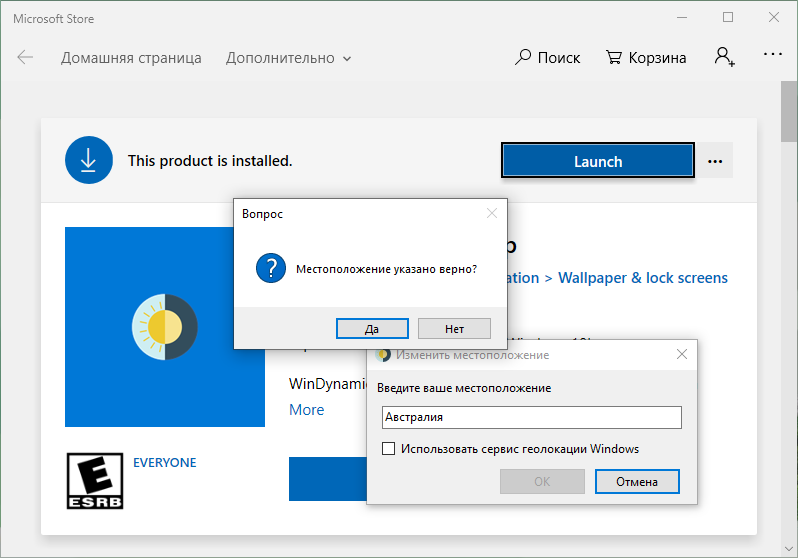Click the "Введите ваше местоположение" label

click(464, 388)
